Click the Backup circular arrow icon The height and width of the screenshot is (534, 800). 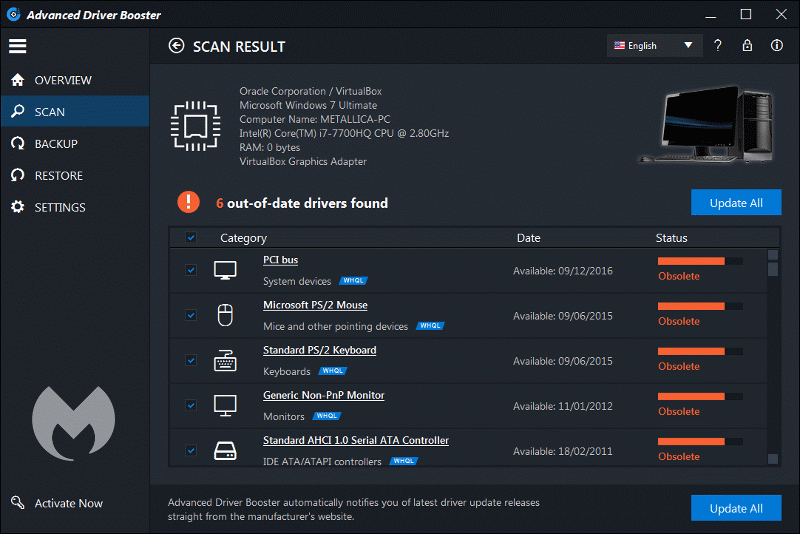pos(18,143)
